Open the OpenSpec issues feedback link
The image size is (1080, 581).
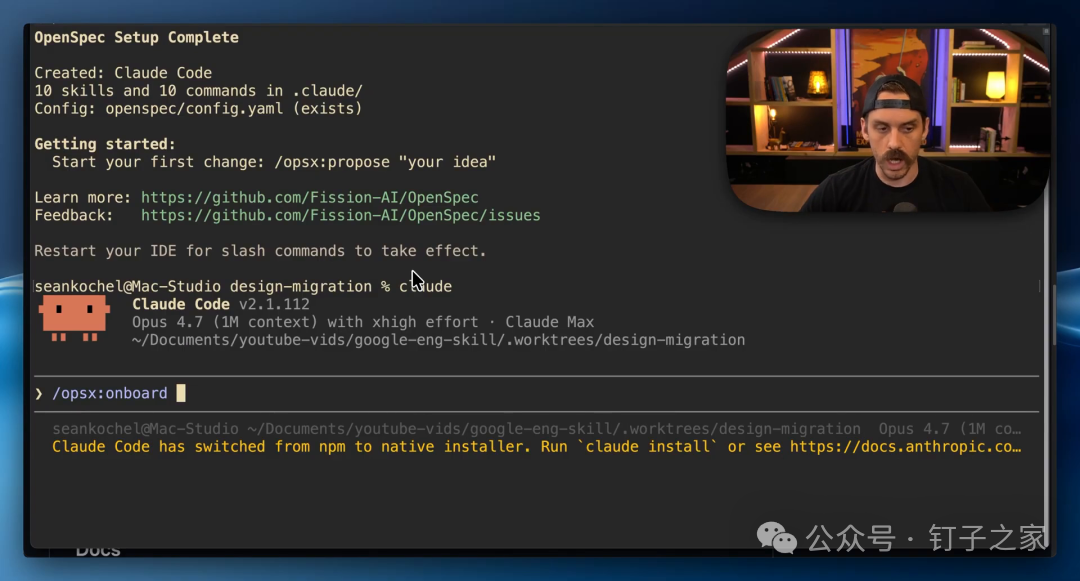(340, 215)
